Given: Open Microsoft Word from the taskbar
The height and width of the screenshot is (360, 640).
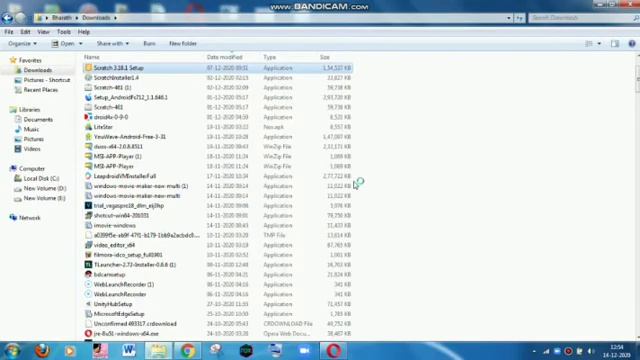Looking at the screenshot, I should pyautogui.click(x=129, y=351).
